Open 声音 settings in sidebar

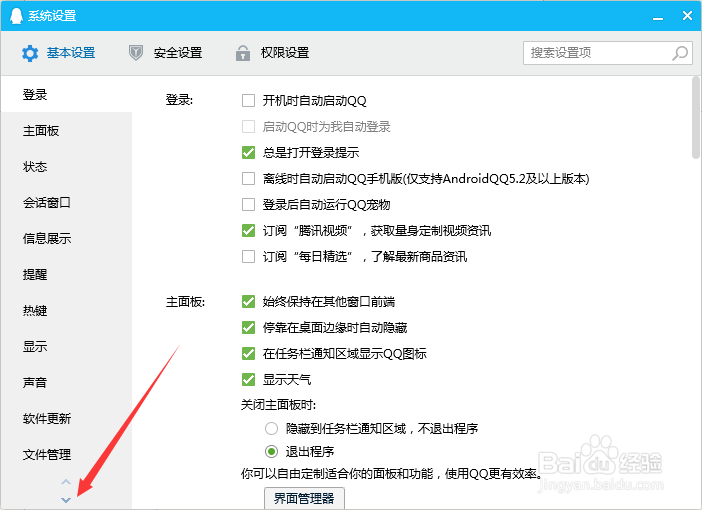coord(66,382)
